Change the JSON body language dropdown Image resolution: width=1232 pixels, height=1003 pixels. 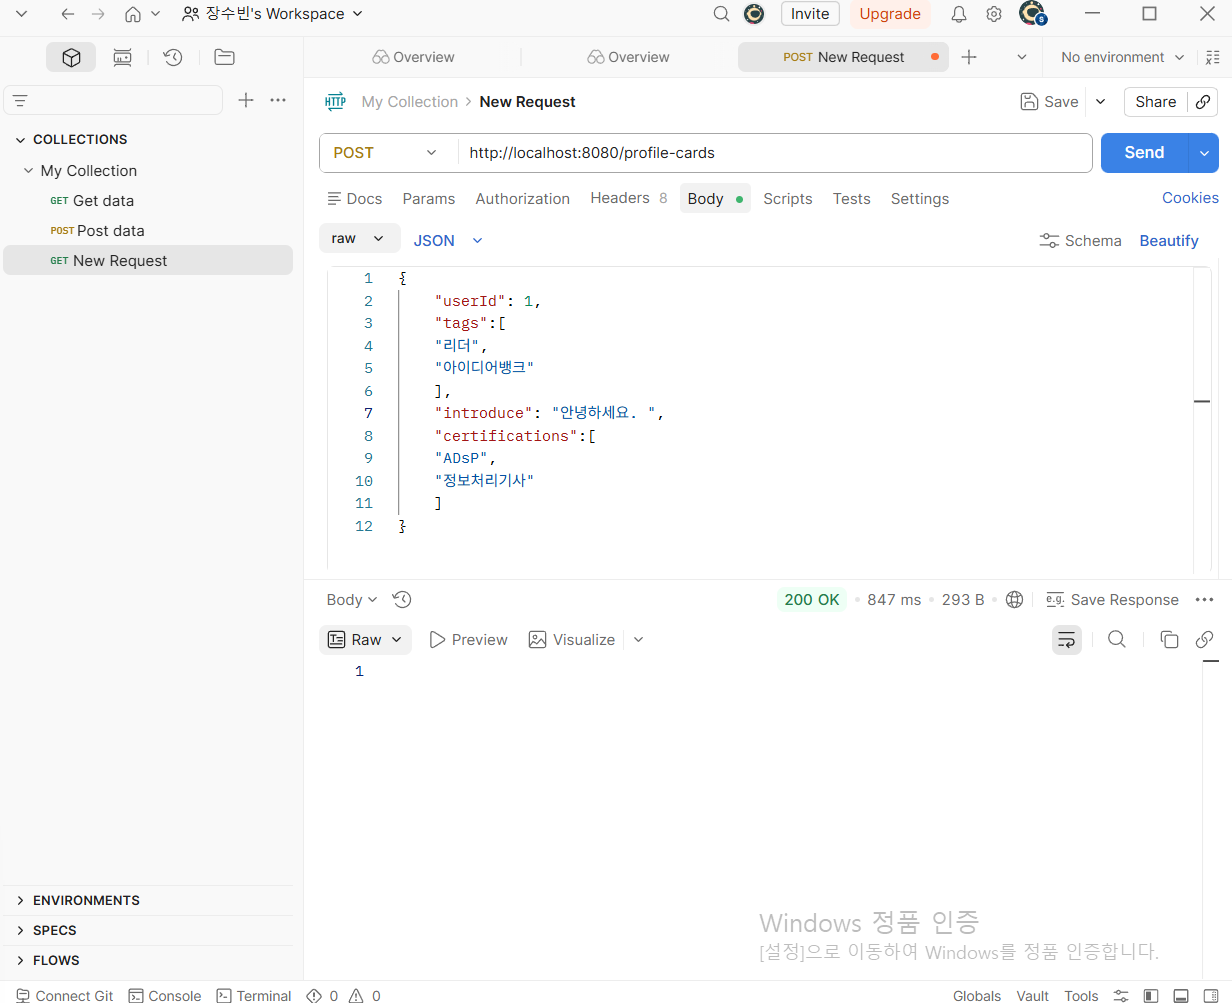448,240
